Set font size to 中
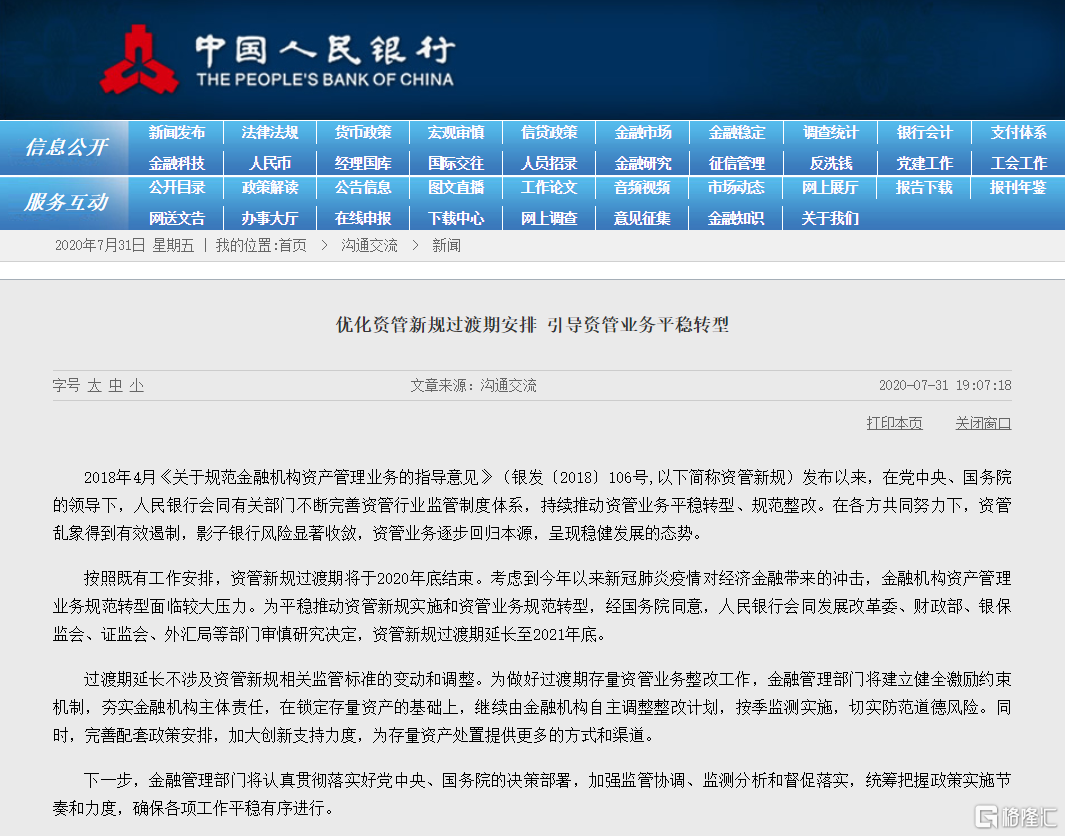1065x836 pixels. [x=115, y=386]
